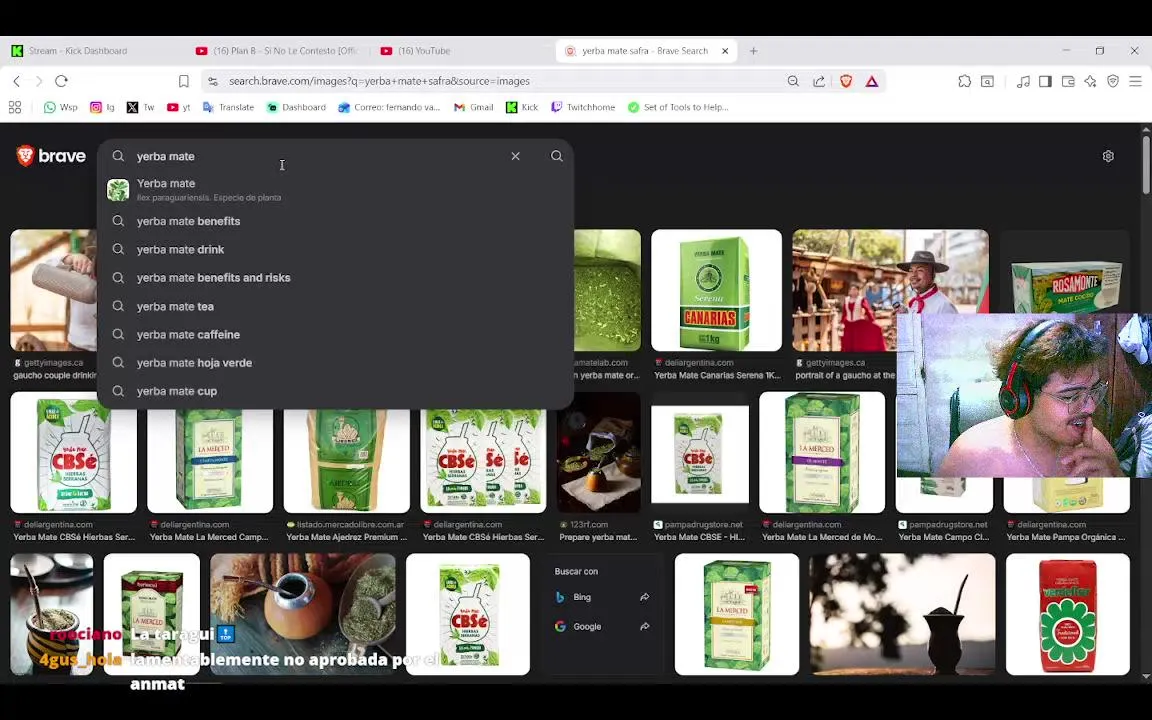Screen dimensions: 1152x720
Task: Open Brave Shields lion icon
Action: [846, 82]
